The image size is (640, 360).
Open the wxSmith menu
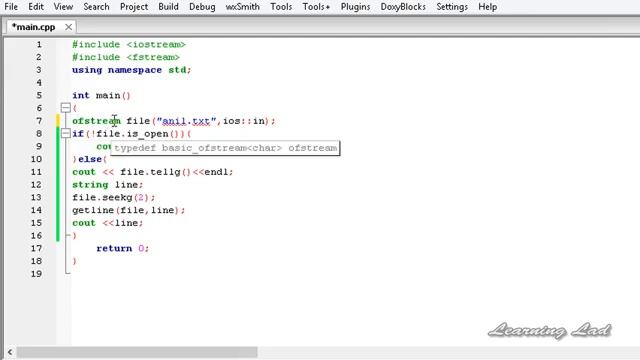click(242, 7)
